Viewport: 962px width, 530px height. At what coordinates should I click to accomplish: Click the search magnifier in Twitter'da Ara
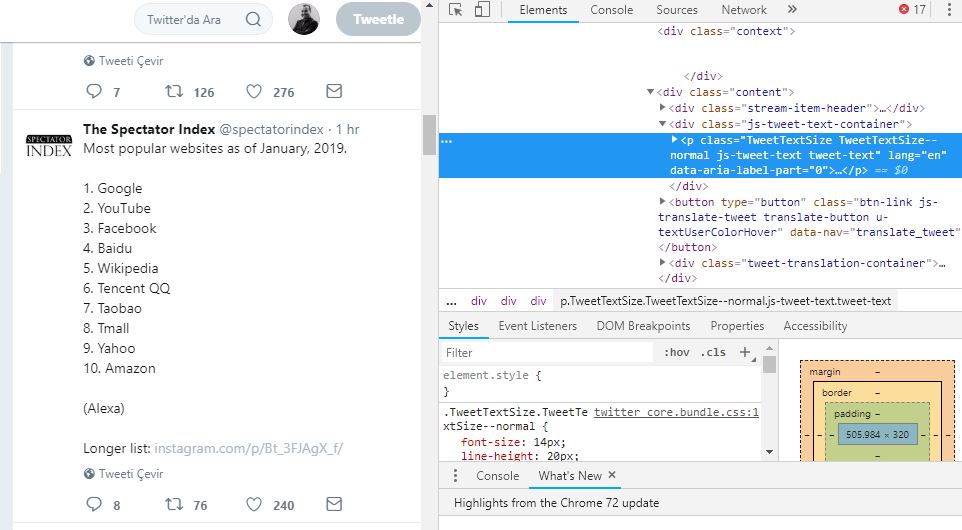point(253,19)
